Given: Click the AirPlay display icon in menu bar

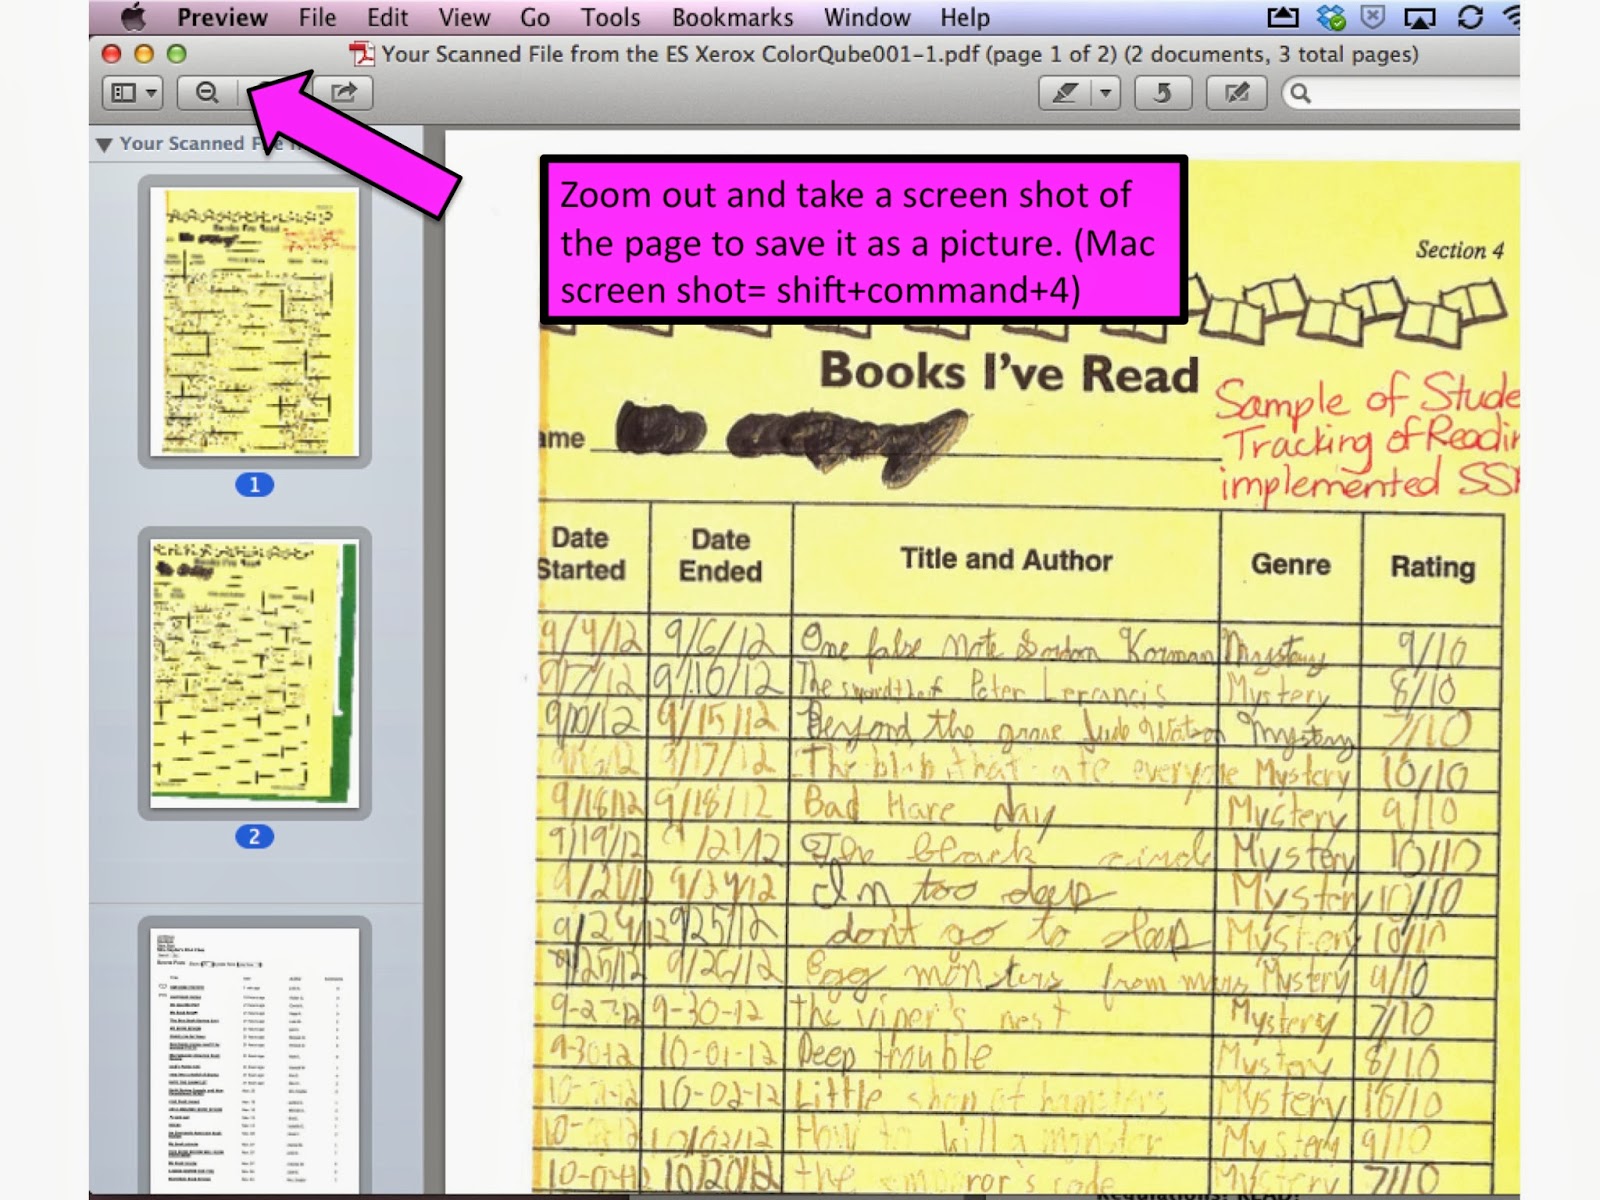Looking at the screenshot, I should pyautogui.click(x=1420, y=17).
